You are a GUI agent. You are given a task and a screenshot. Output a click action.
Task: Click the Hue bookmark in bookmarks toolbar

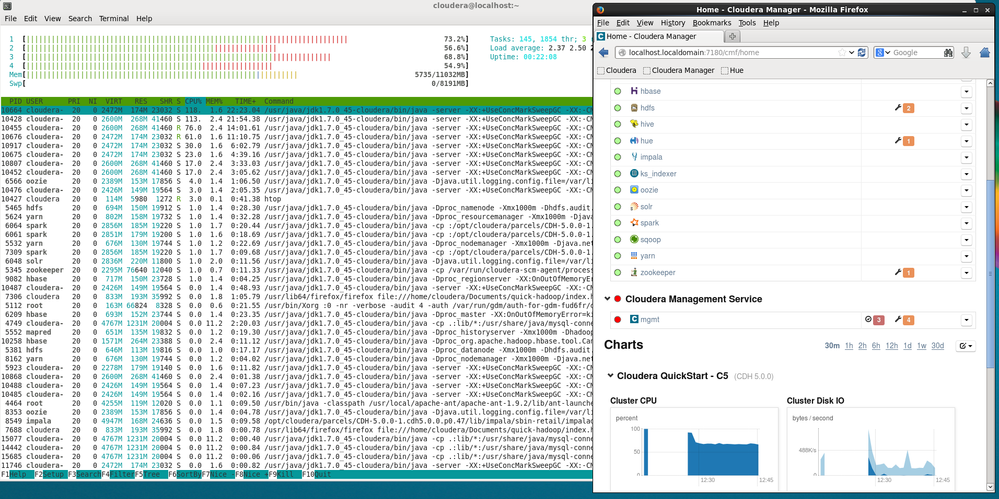pyautogui.click(x=735, y=71)
